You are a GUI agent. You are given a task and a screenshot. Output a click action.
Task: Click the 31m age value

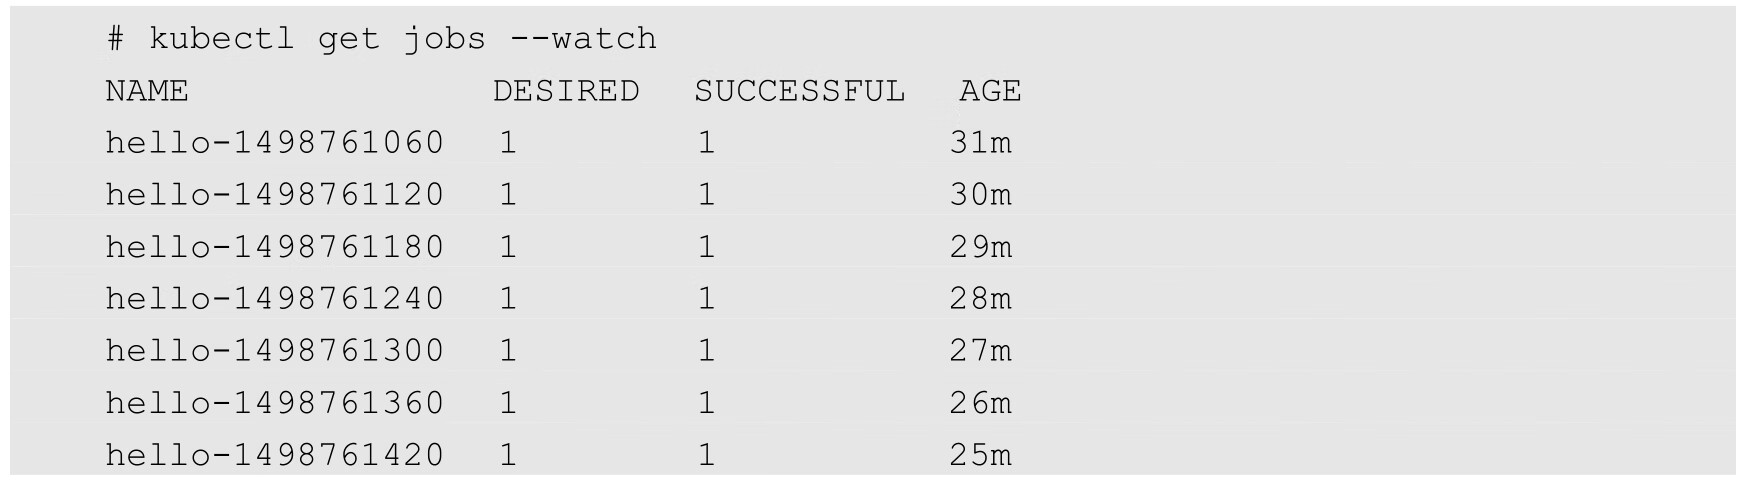click(980, 143)
